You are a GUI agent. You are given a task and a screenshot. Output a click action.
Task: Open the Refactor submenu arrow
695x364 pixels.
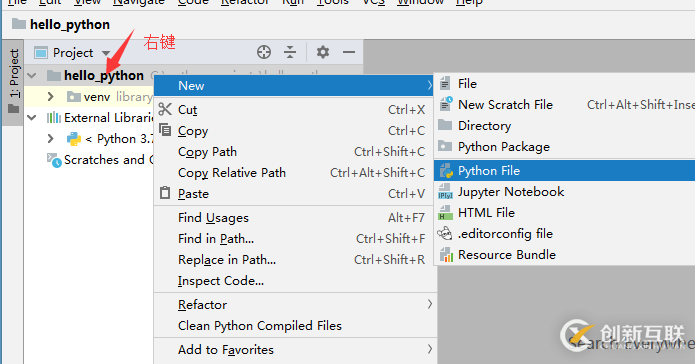[429, 304]
